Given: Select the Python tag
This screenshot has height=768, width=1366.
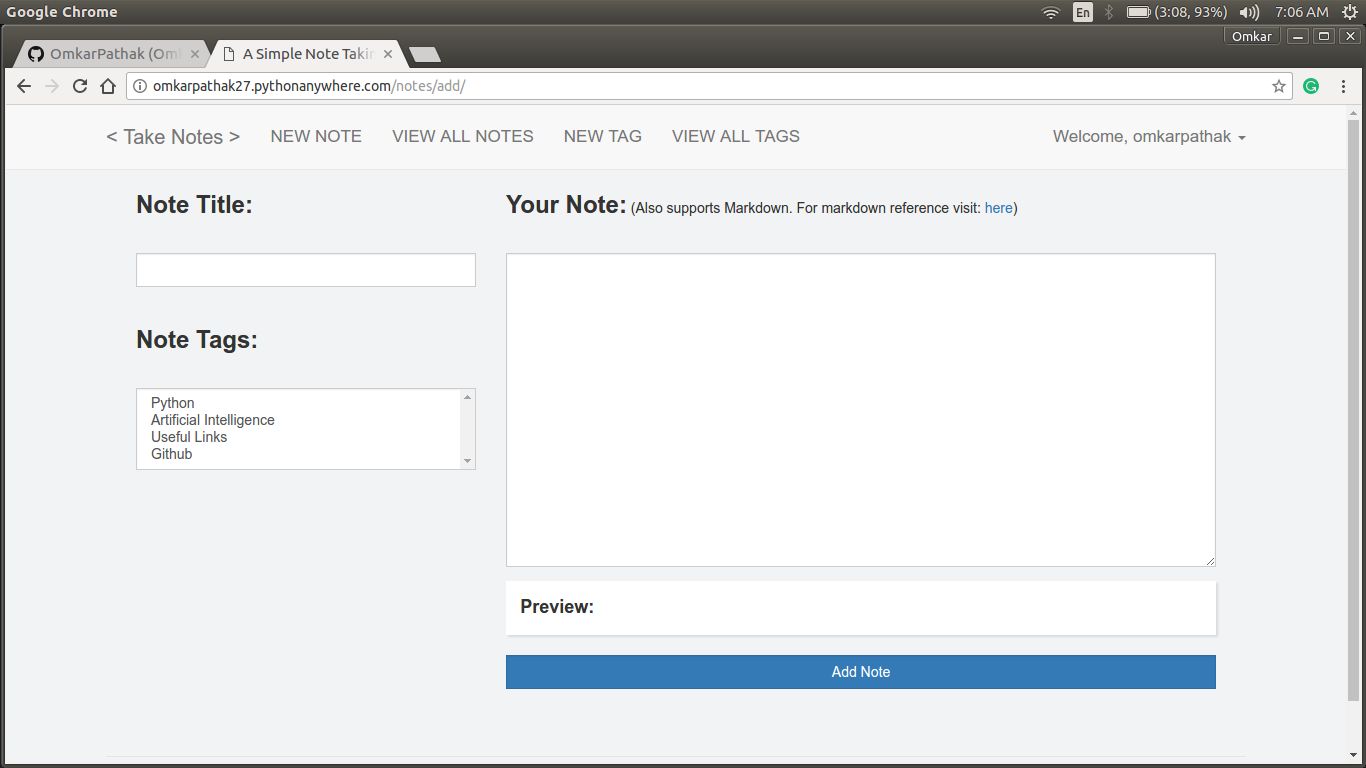Looking at the screenshot, I should tap(173, 403).
